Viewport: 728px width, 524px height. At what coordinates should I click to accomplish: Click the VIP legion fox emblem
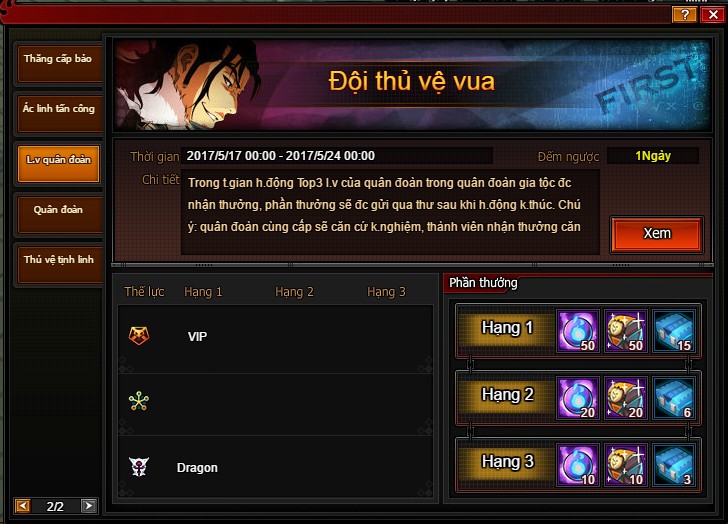[139, 336]
